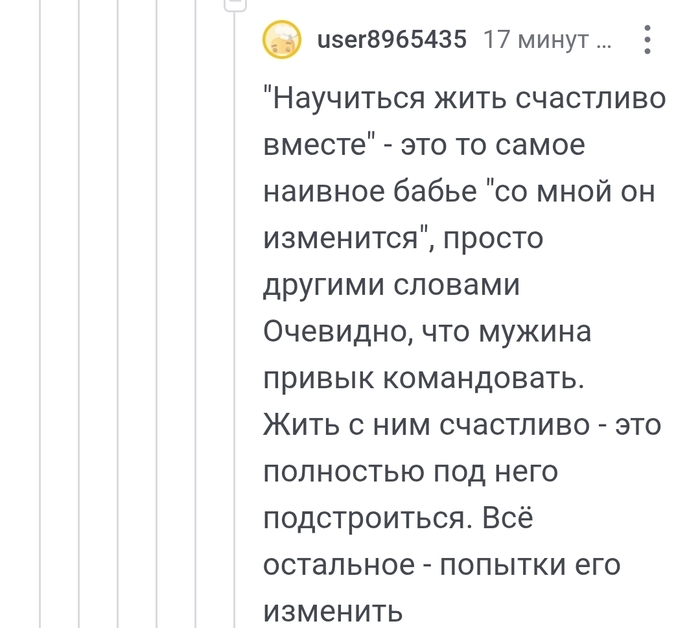Click the line "Очевидно, что мужина"

tap(428, 332)
